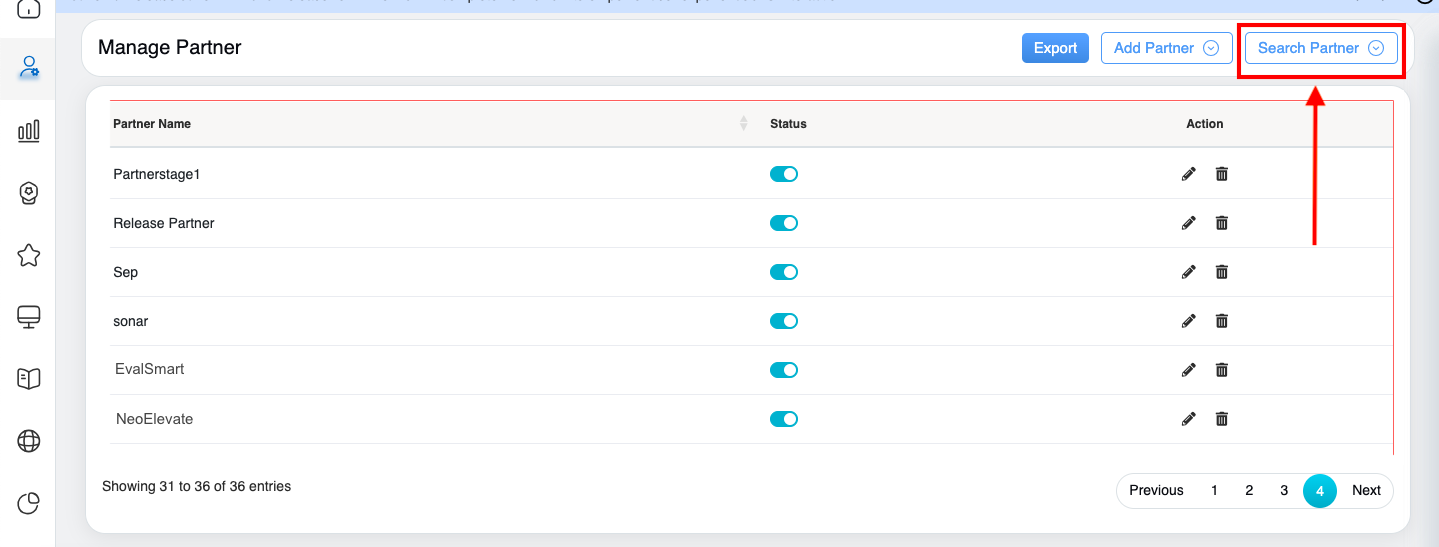The height and width of the screenshot is (547, 1439).
Task: Click the user settings sidebar icon
Action: click(x=29, y=68)
